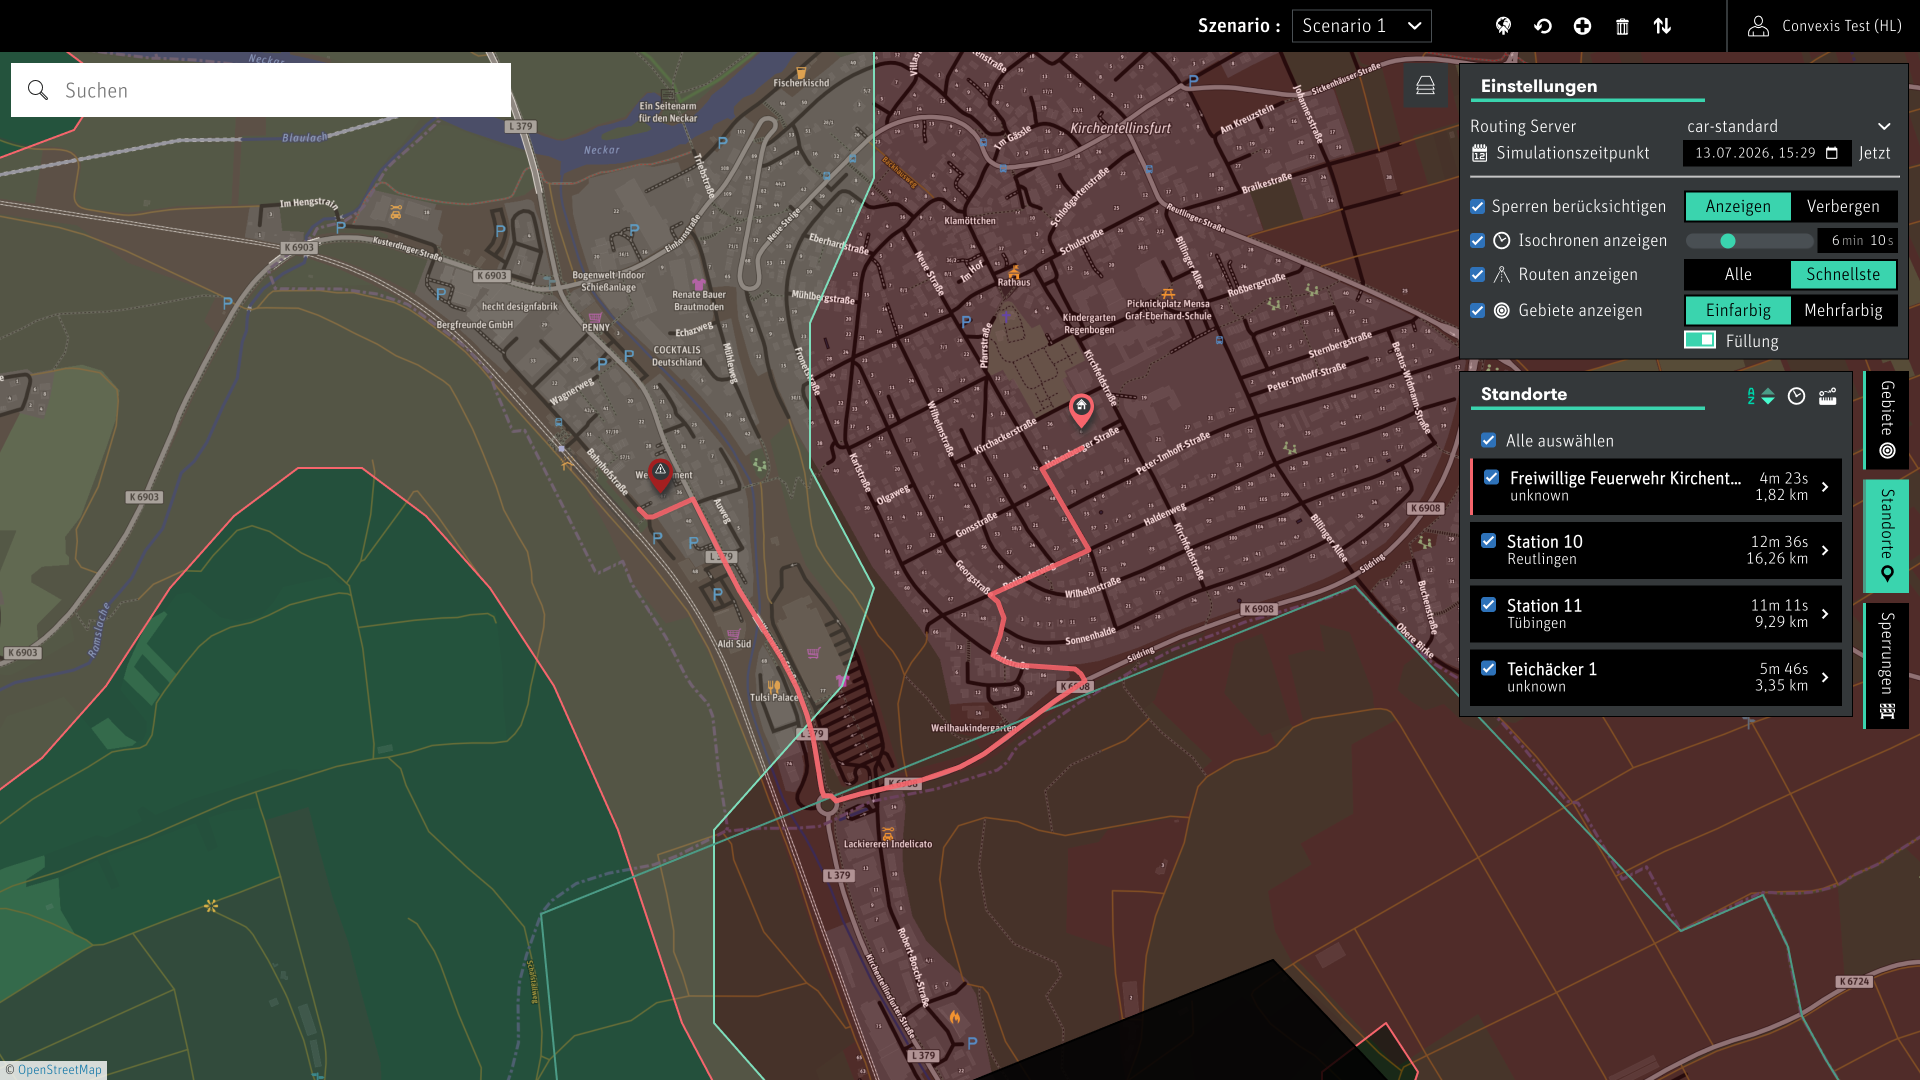
Task: Uncheck the Station 10 checkbox
Action: click(x=1488, y=540)
